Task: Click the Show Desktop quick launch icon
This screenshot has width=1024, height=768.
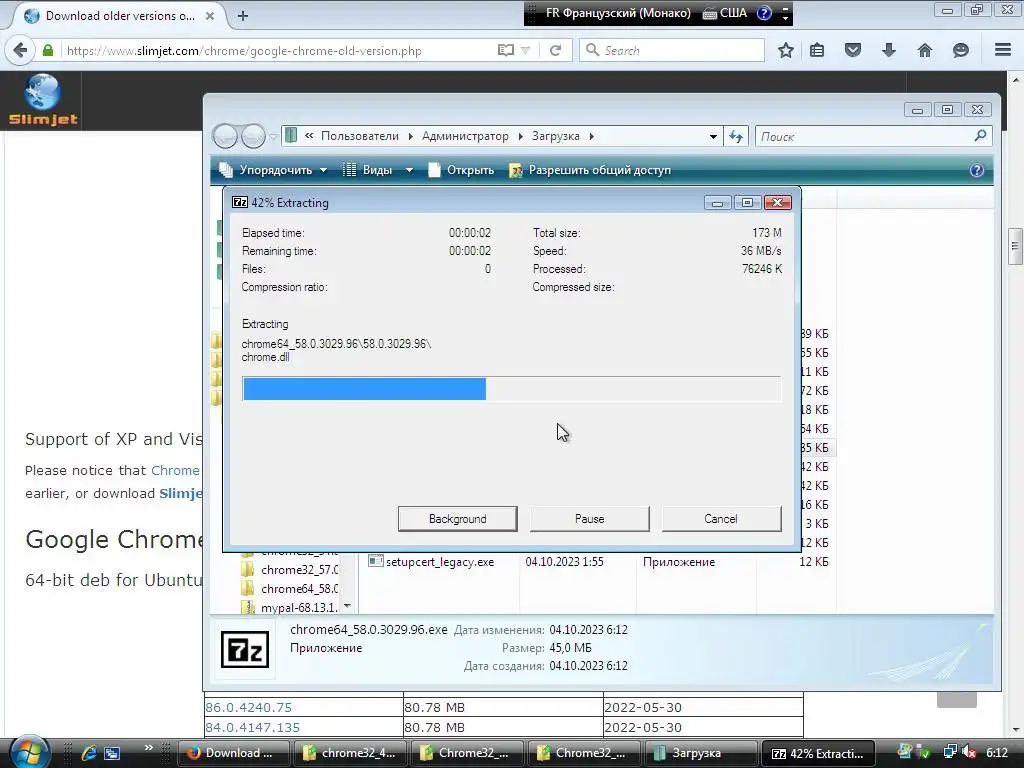Action: pos(112,753)
